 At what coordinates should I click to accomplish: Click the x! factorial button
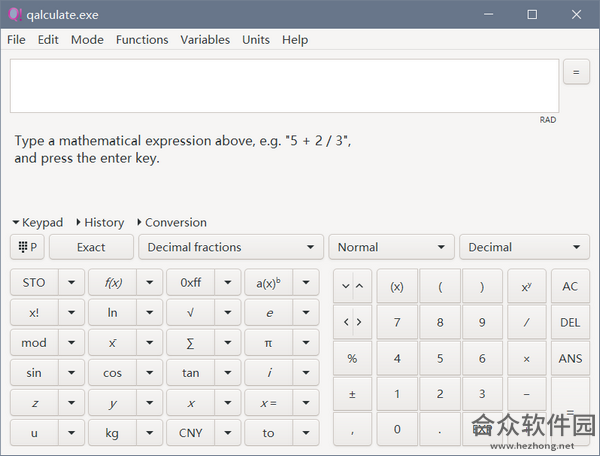coord(34,313)
